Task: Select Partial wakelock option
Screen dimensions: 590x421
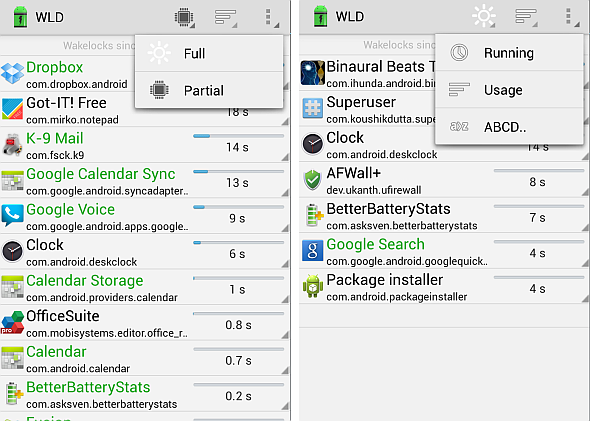Action: [209, 90]
